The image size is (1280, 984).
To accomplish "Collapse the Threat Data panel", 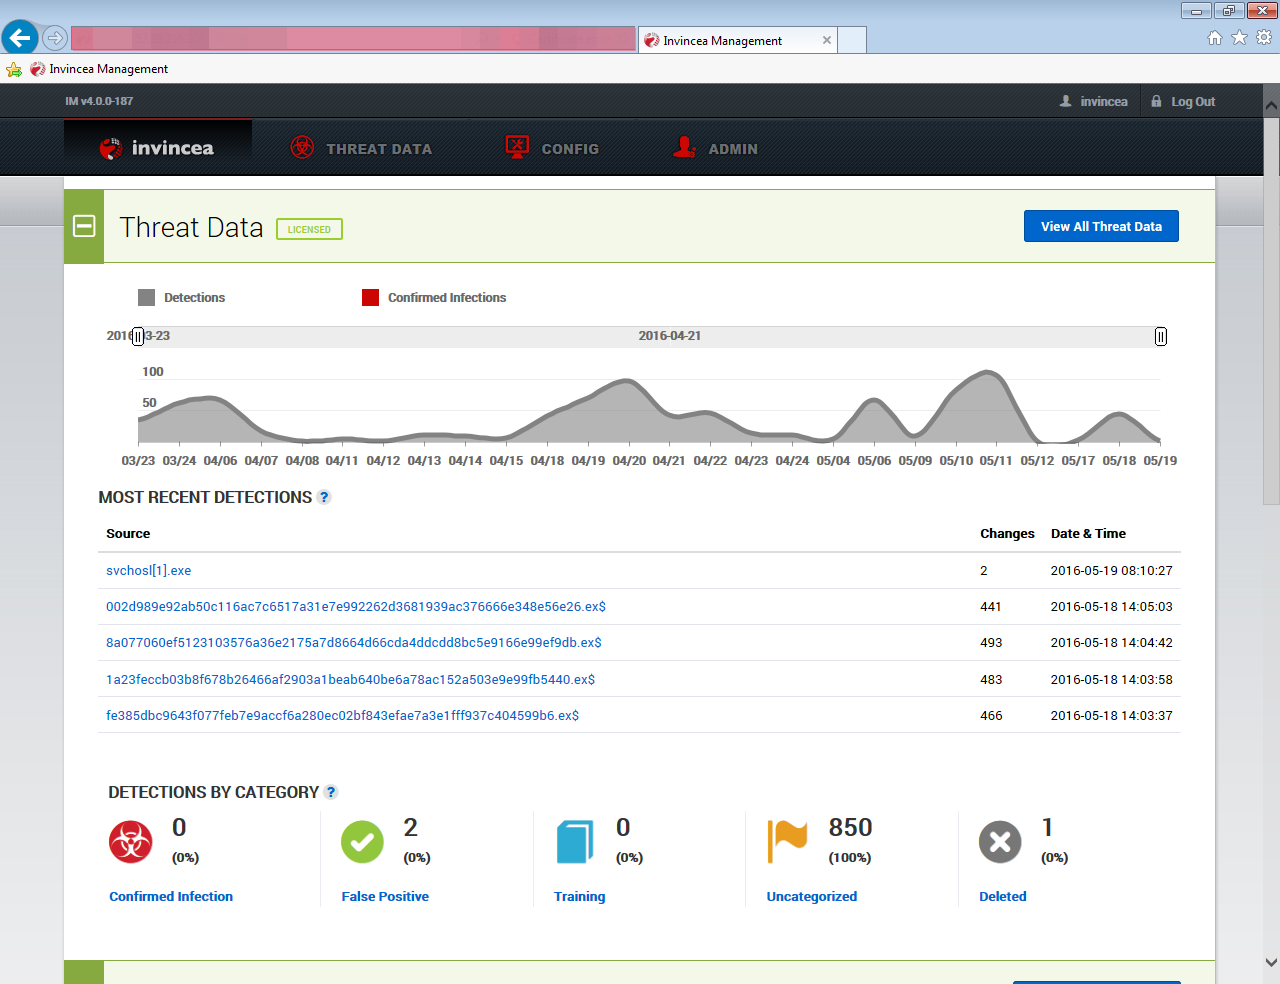I will point(85,226).
